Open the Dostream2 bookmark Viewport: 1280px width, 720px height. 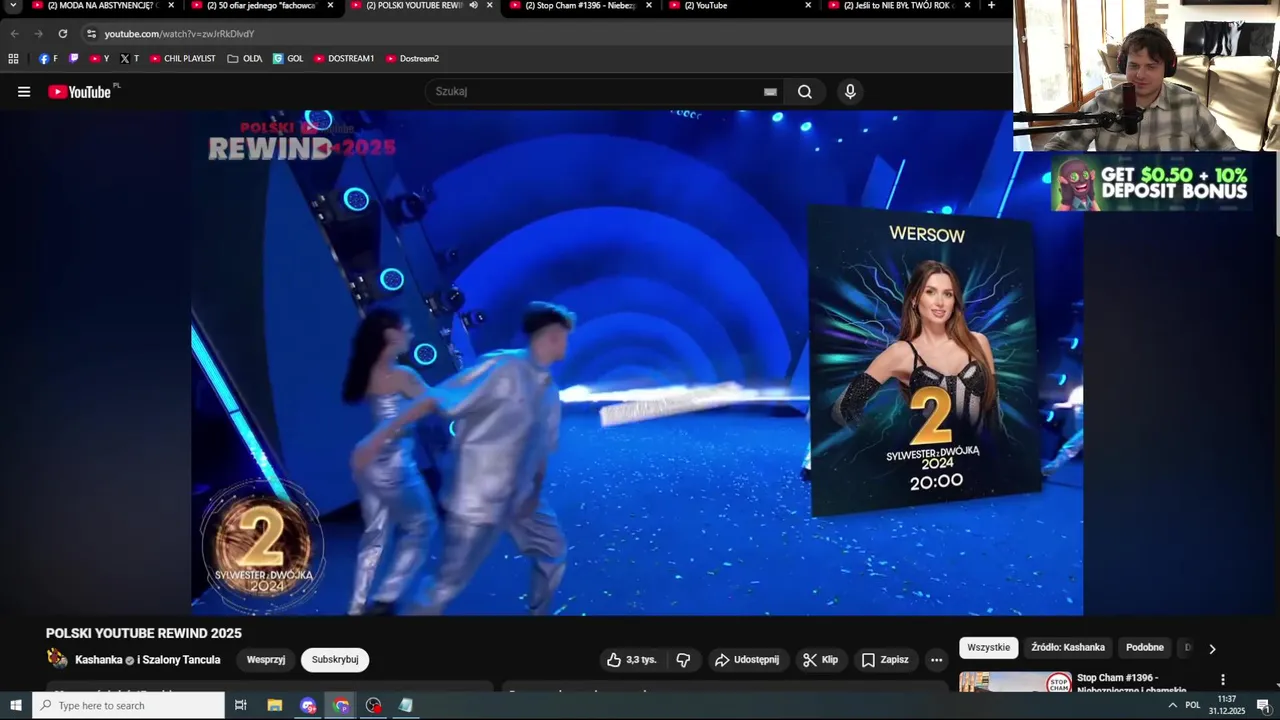[x=412, y=59]
